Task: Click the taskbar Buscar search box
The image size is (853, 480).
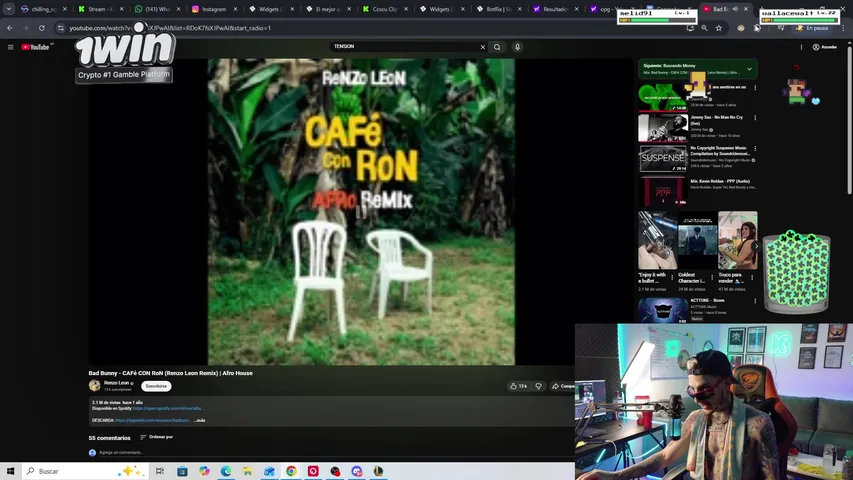Action: pyautogui.click(x=85, y=471)
